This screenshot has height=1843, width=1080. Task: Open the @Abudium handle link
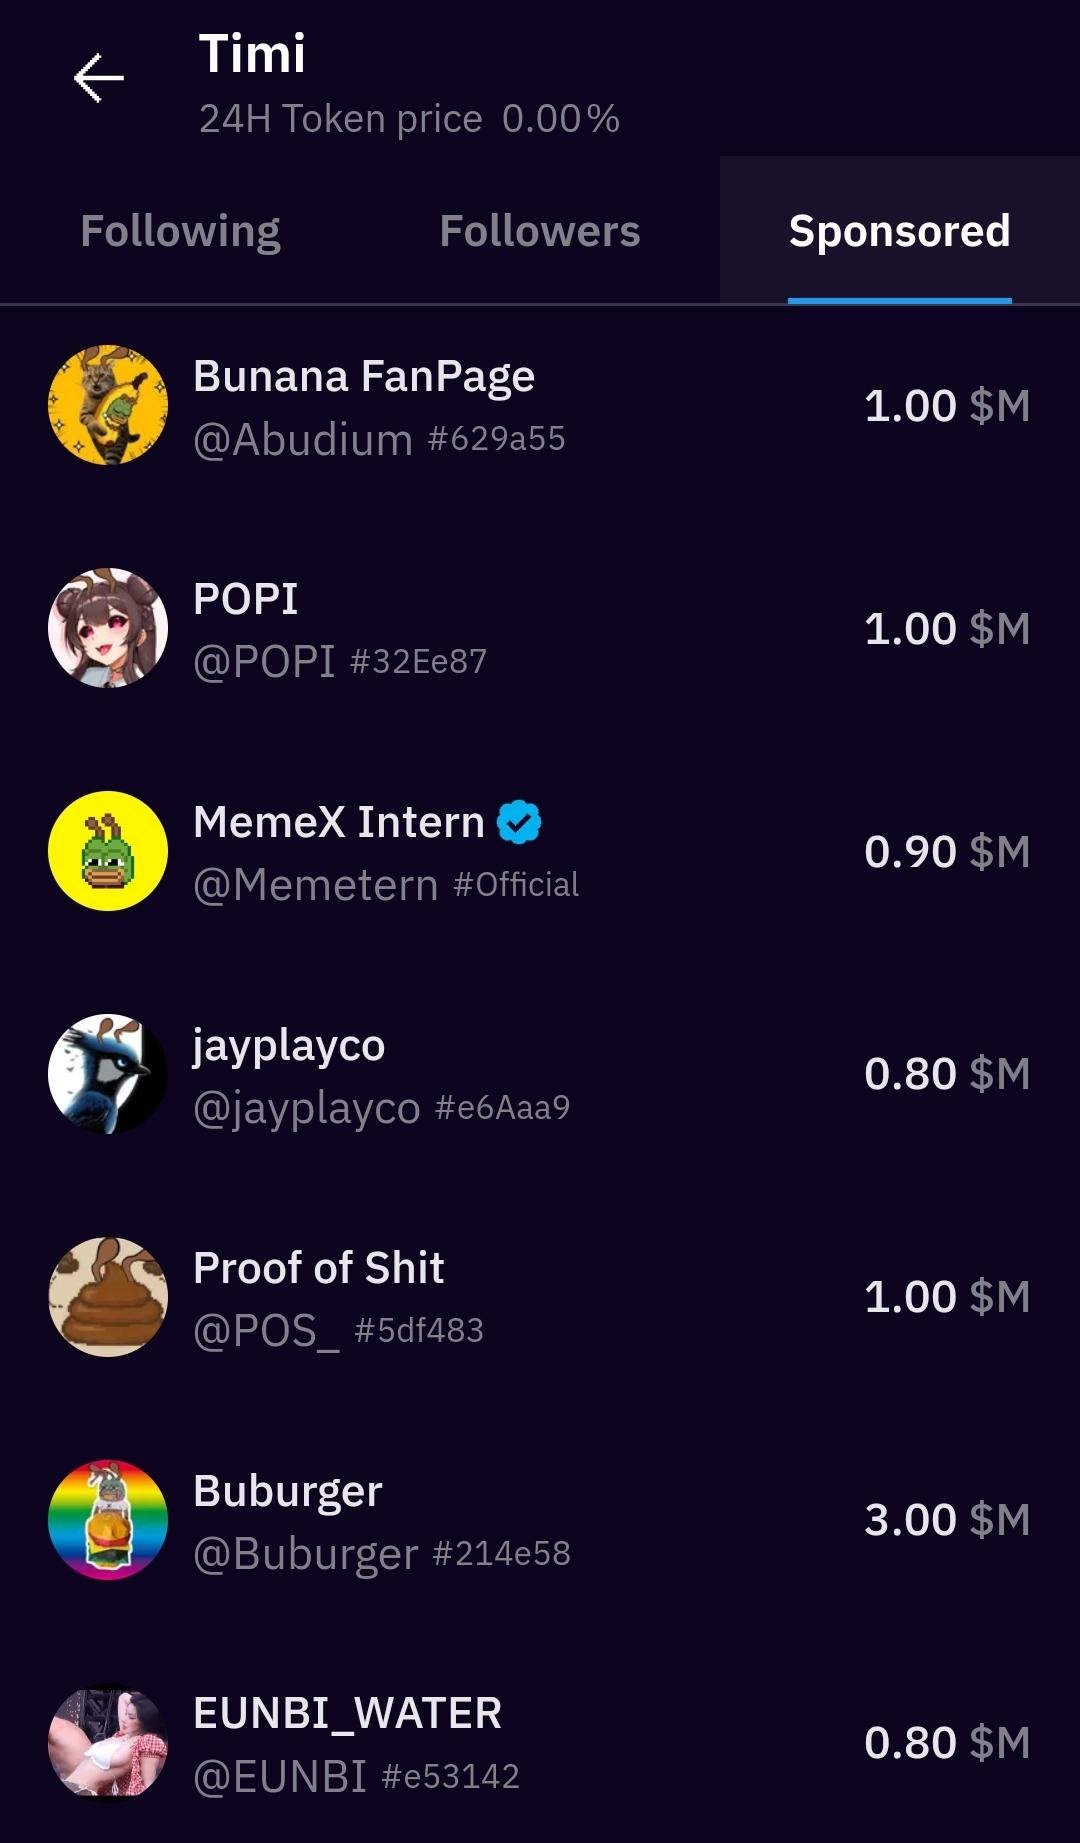(303, 440)
